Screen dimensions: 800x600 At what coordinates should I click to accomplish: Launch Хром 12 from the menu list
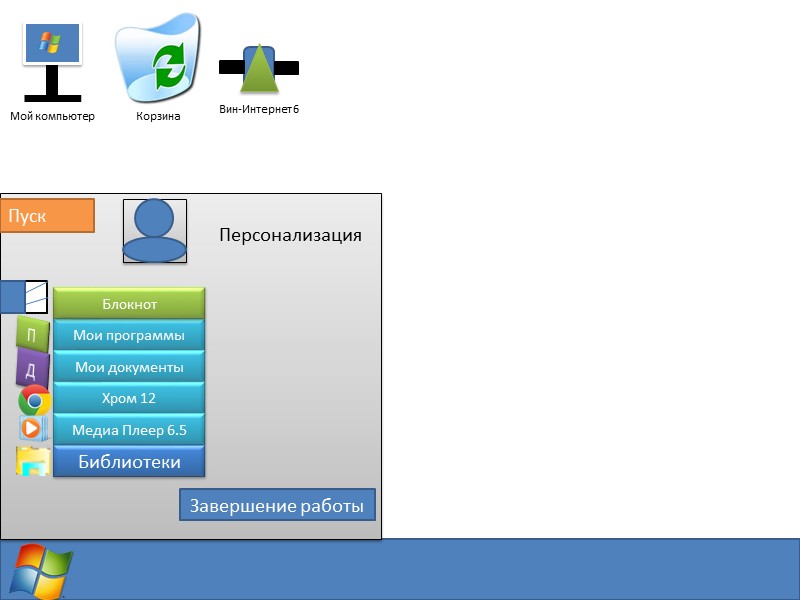pos(129,398)
